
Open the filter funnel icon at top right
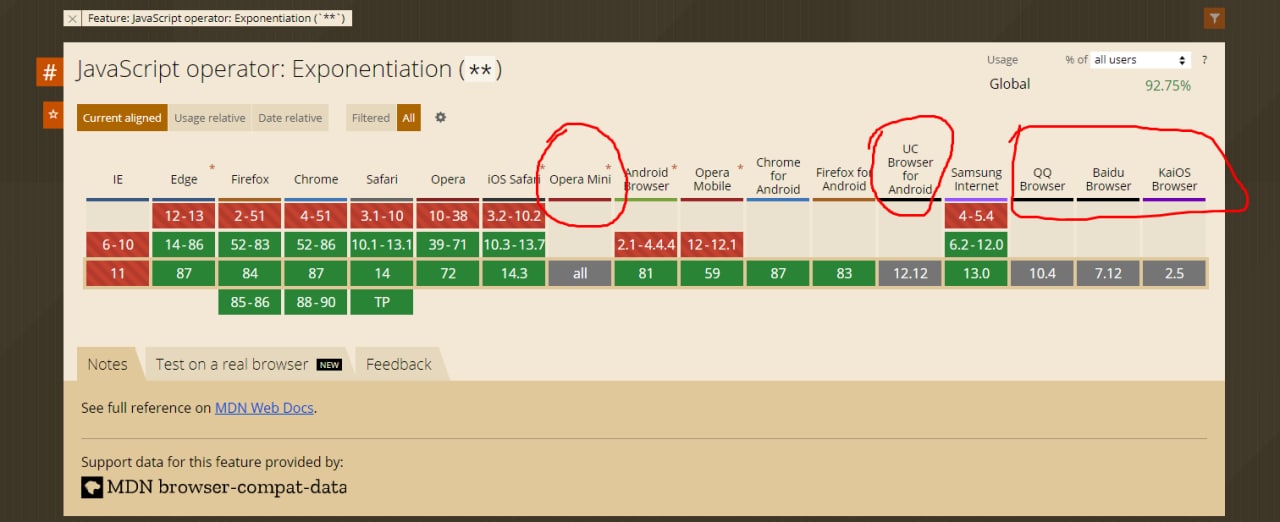1214,17
